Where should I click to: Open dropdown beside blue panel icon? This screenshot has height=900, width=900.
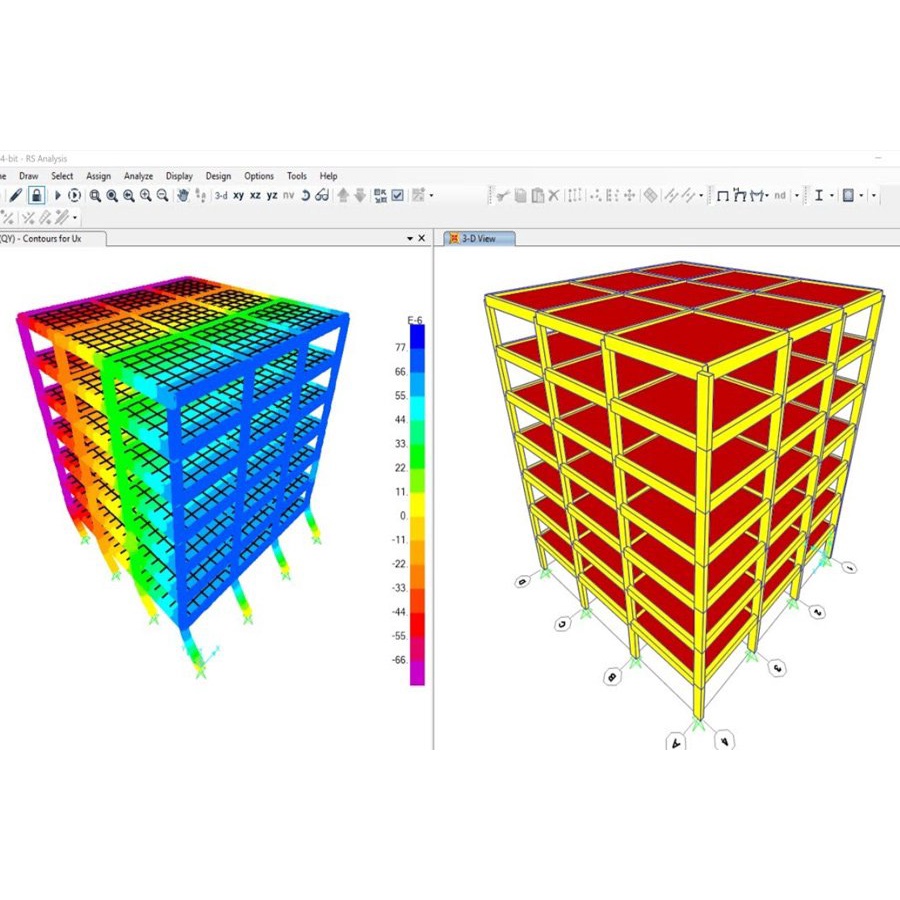(x=861, y=196)
